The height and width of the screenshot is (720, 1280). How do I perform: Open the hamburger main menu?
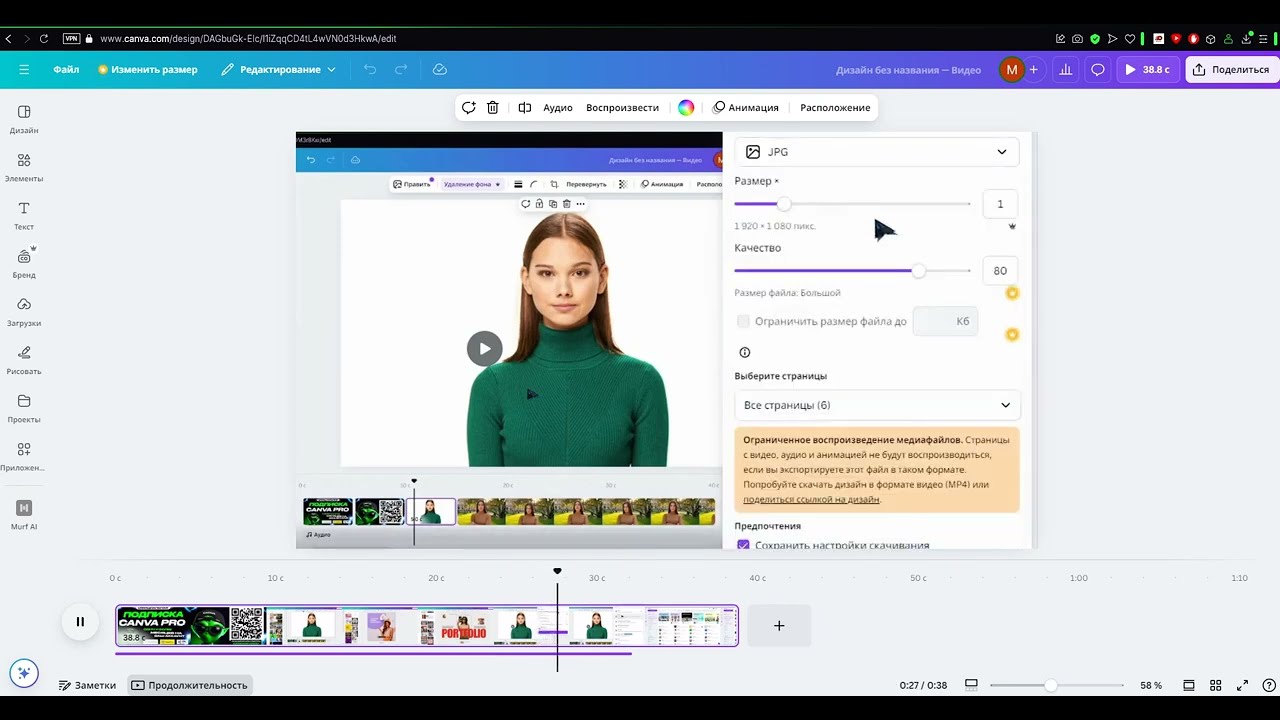point(24,70)
